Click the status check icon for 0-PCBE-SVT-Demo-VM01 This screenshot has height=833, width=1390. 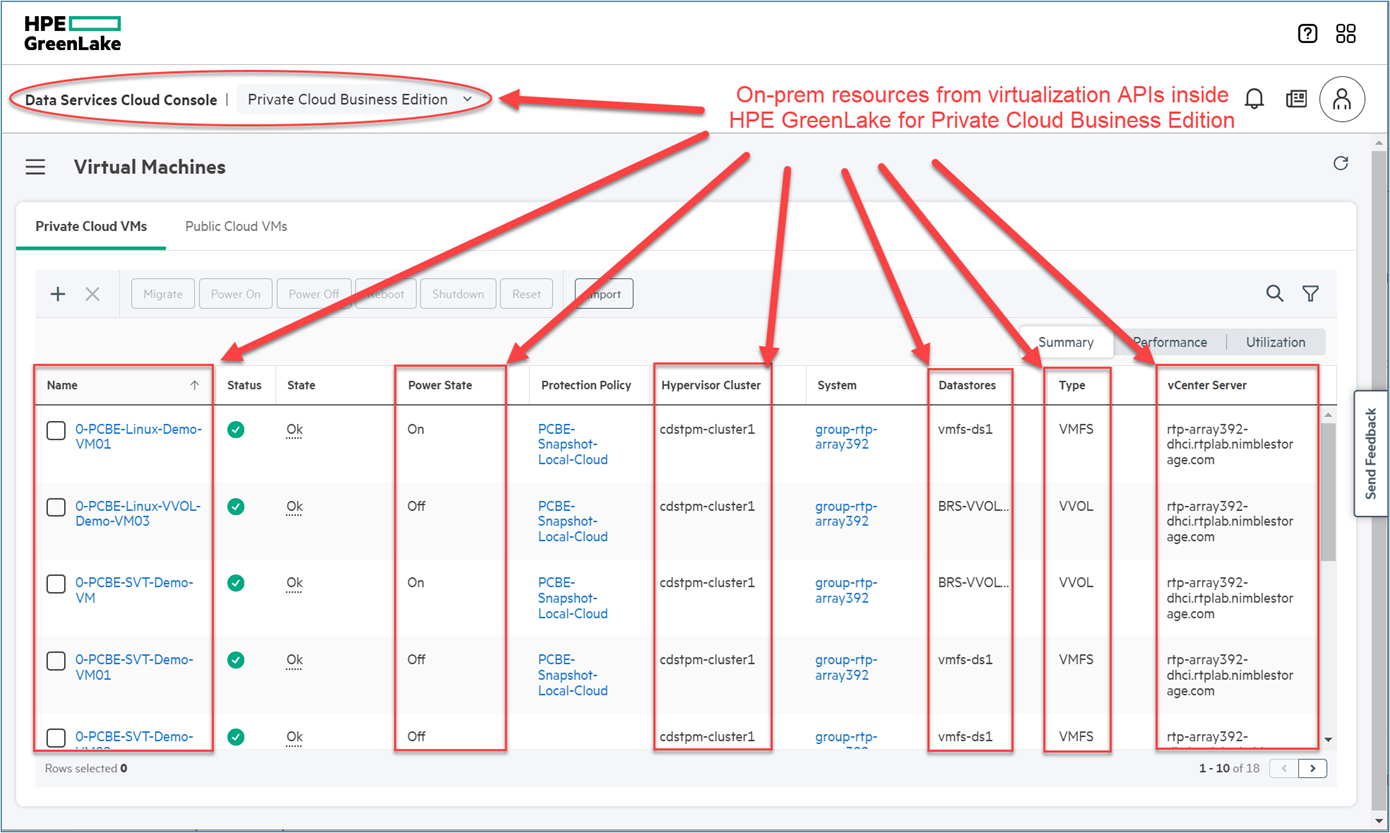pyautogui.click(x=236, y=660)
